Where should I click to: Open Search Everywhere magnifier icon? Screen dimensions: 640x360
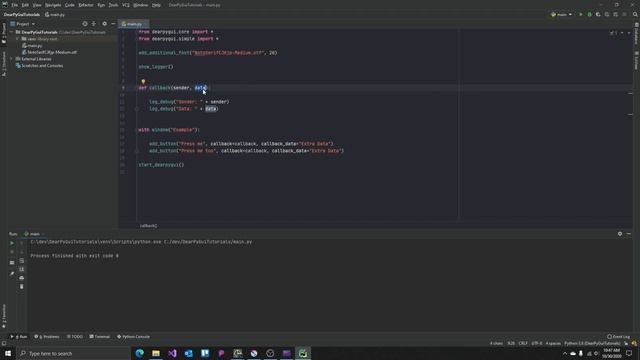[635, 14]
